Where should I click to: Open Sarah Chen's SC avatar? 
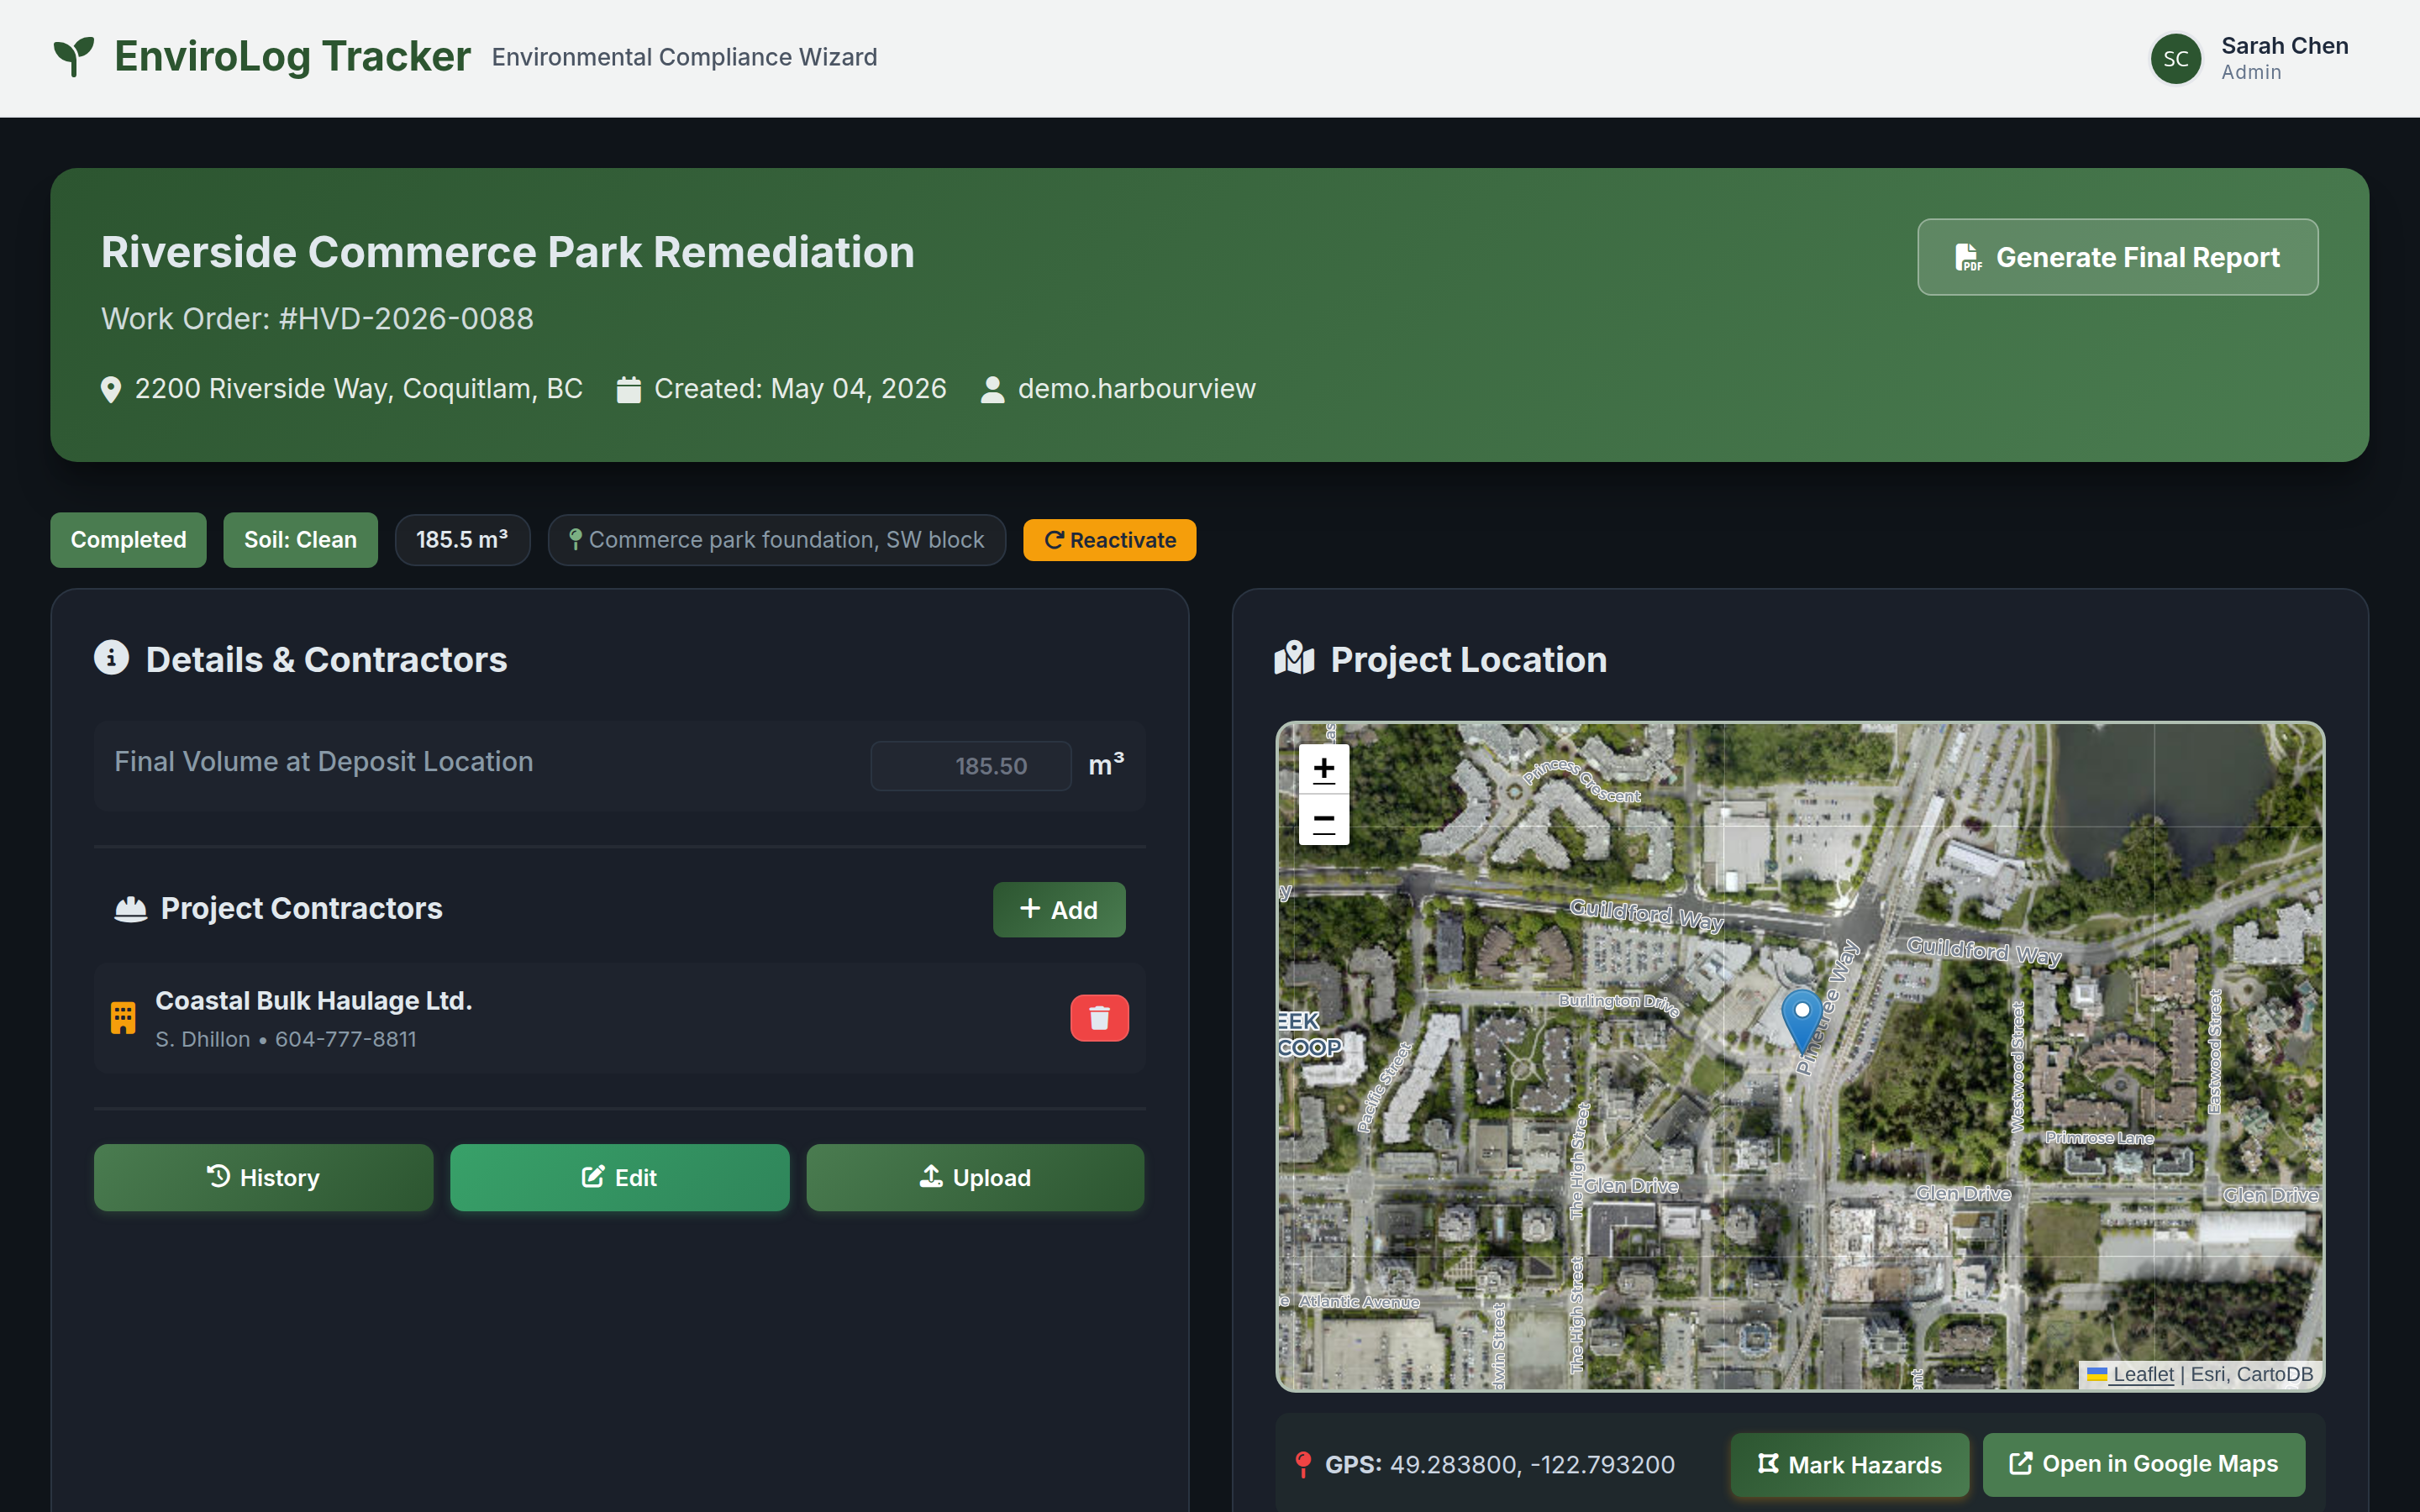(x=2175, y=59)
